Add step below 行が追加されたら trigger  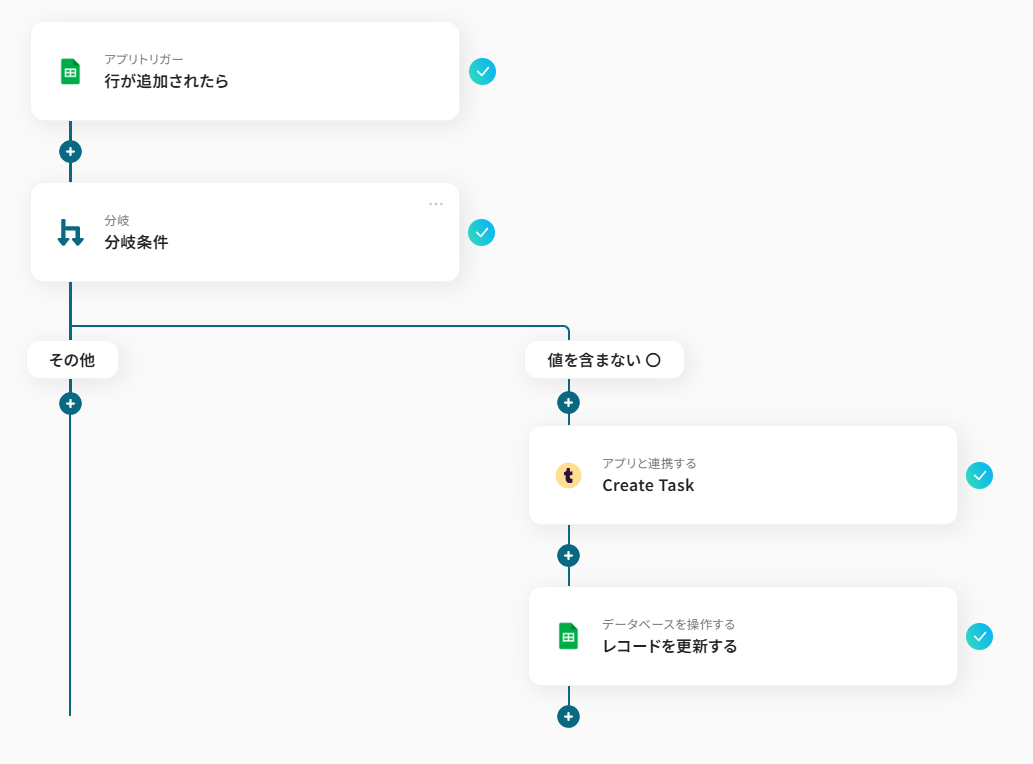click(x=70, y=152)
